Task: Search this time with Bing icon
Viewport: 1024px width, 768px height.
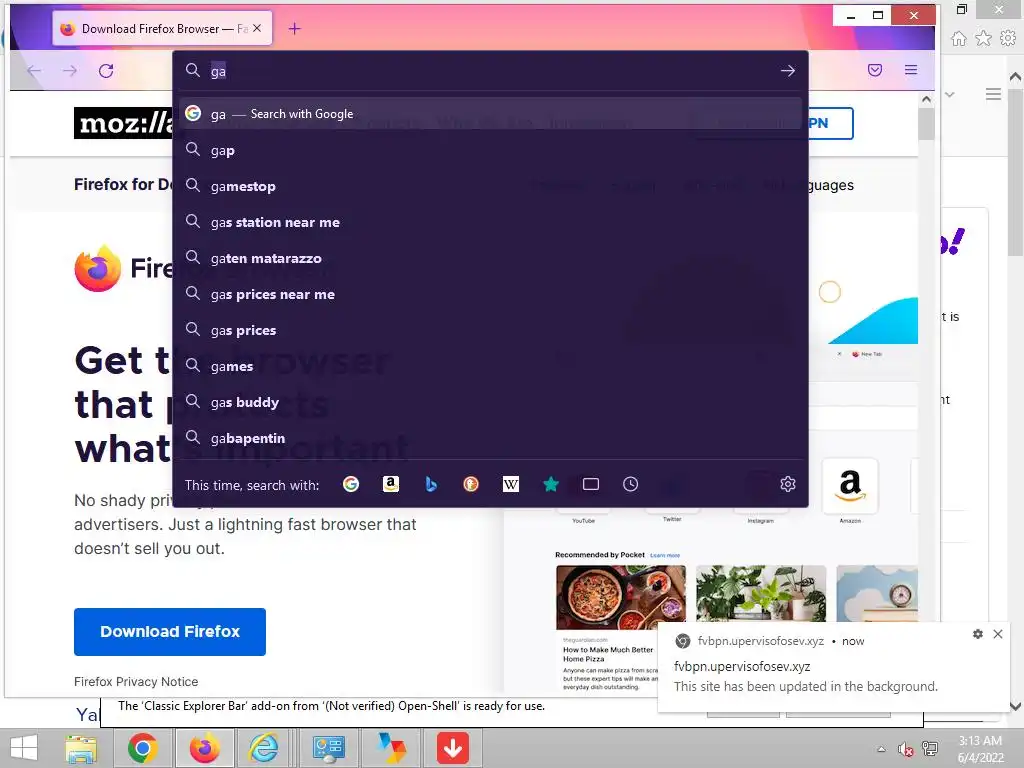Action: point(431,484)
